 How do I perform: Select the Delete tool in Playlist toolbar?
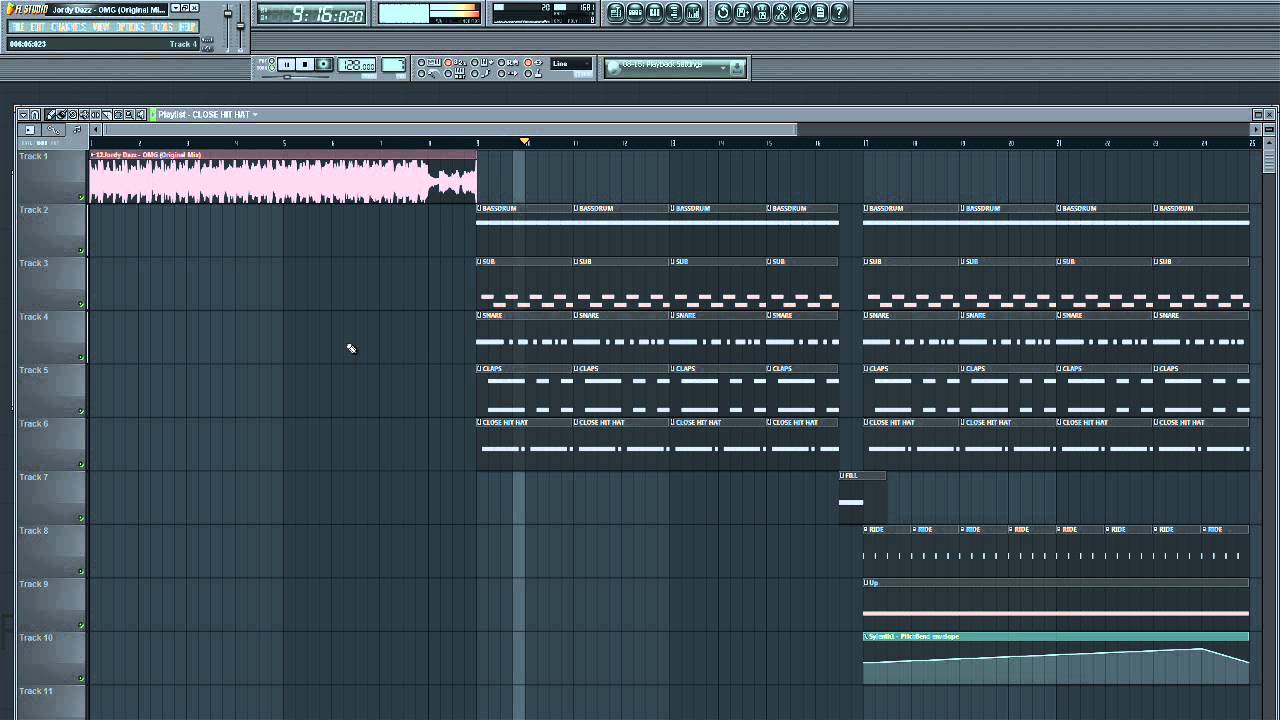73,114
